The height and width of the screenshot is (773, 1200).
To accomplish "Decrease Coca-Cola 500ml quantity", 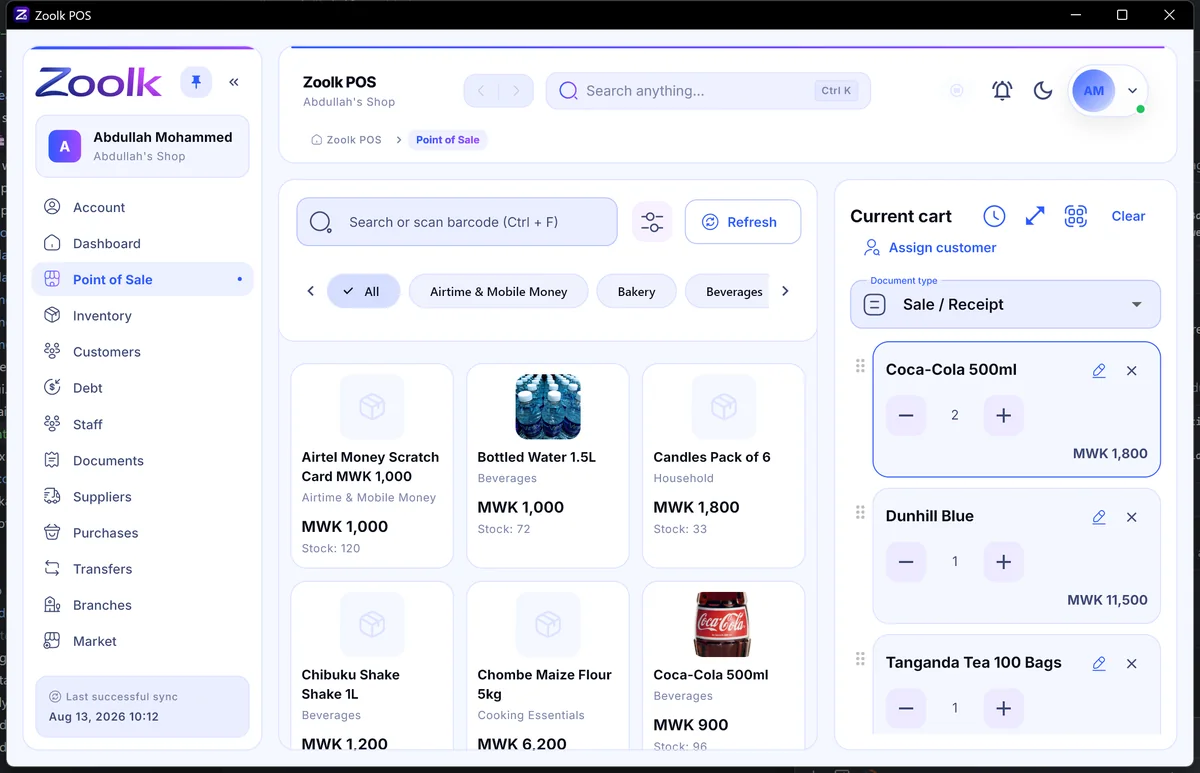I will [906, 415].
